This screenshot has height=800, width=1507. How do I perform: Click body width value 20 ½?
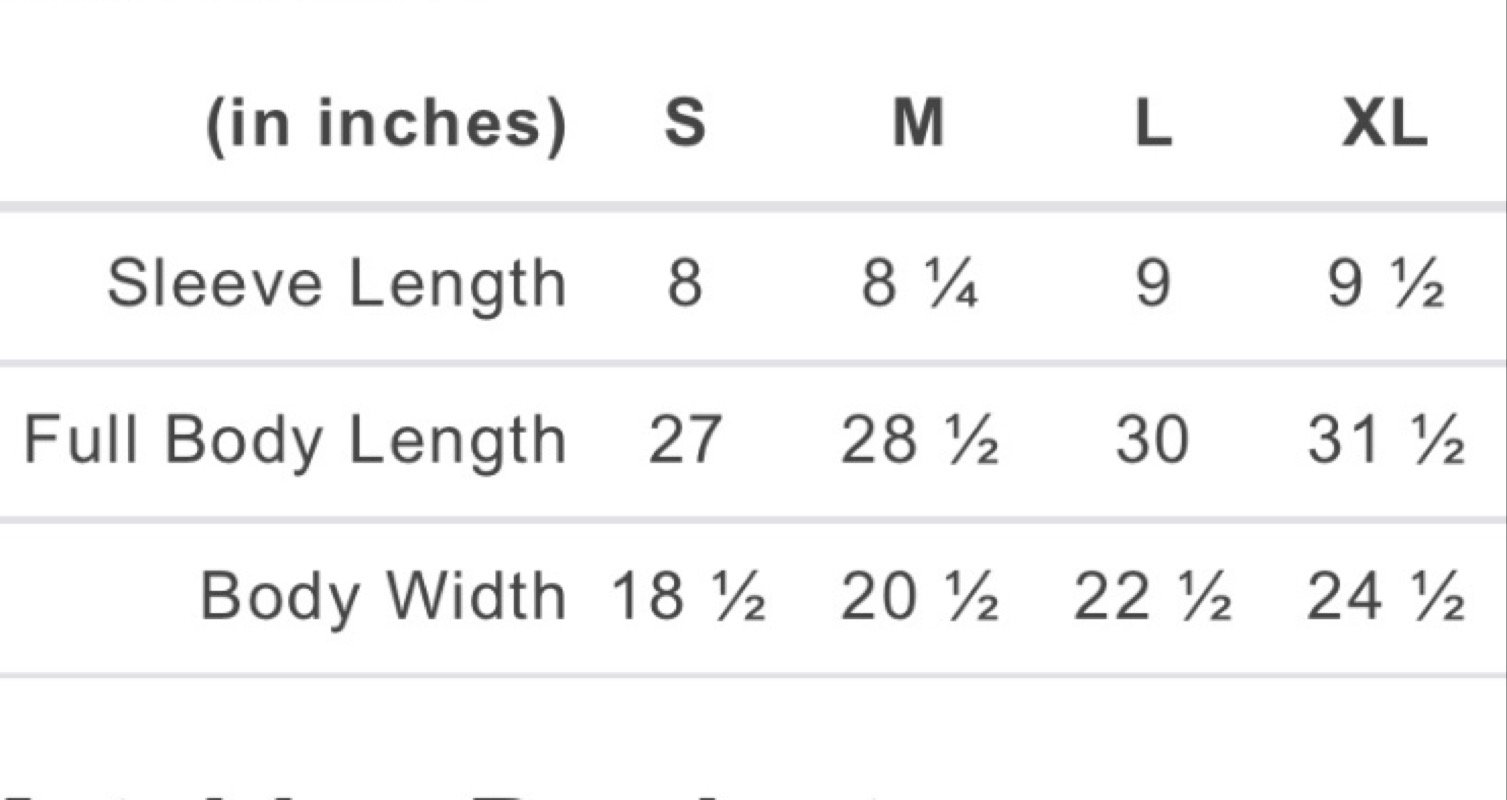(919, 597)
